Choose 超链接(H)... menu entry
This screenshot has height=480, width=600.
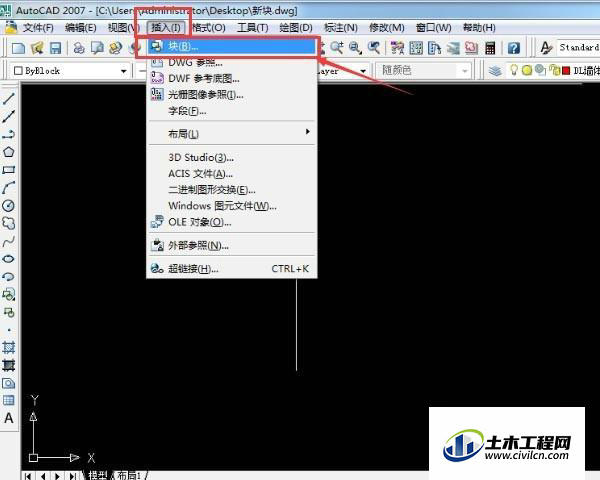click(232, 268)
